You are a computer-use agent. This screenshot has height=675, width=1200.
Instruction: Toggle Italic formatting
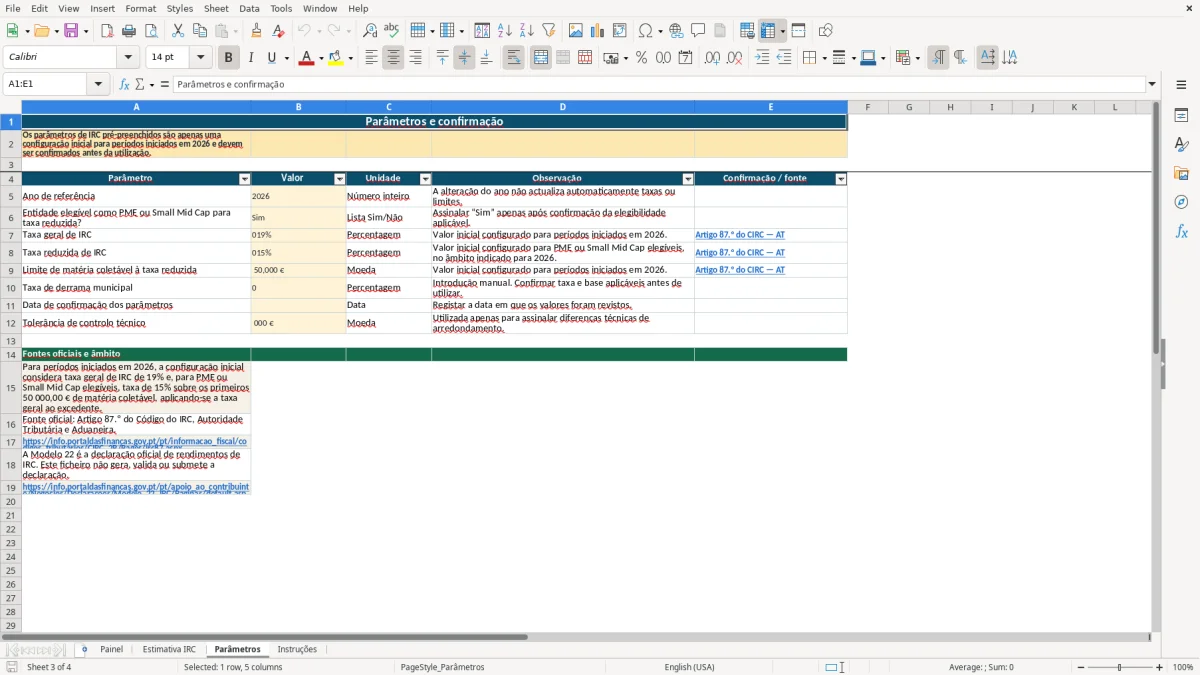251,58
